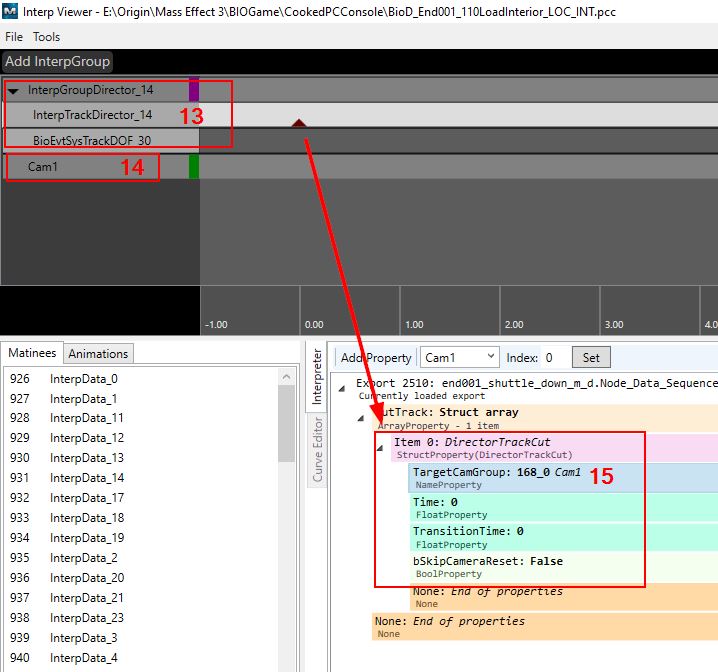Select the Time: 0 property
718x672 pixels.
[563, 508]
